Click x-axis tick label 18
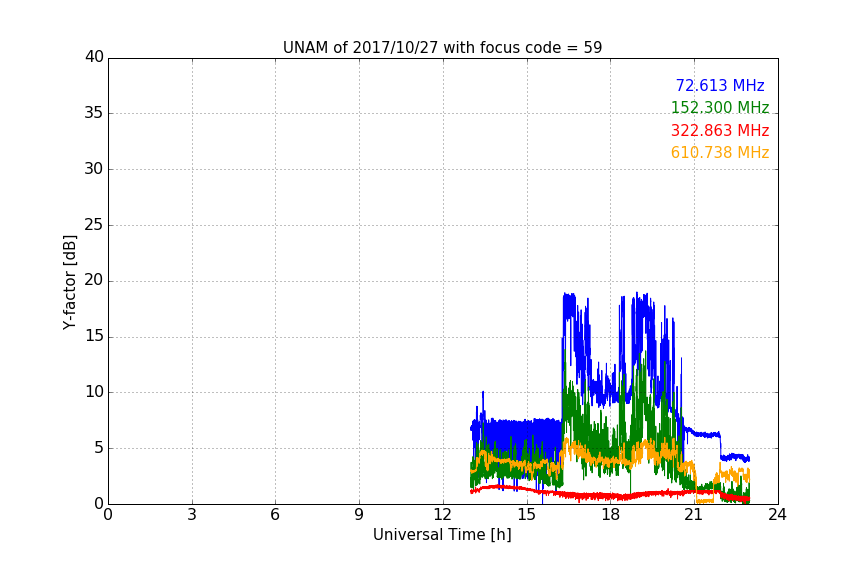Viewport: 864px width, 576px height. tap(610, 515)
